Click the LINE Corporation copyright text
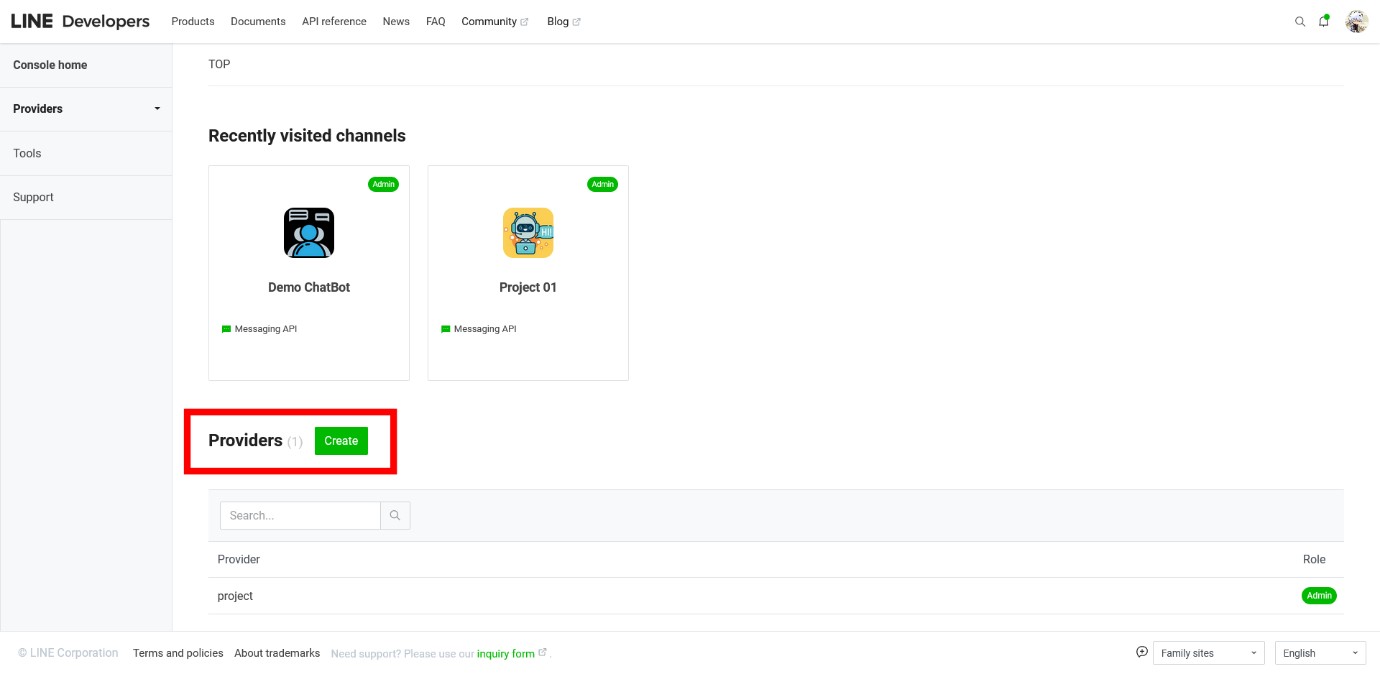Screen dimensions: 1380x674 pyautogui.click(x=68, y=653)
